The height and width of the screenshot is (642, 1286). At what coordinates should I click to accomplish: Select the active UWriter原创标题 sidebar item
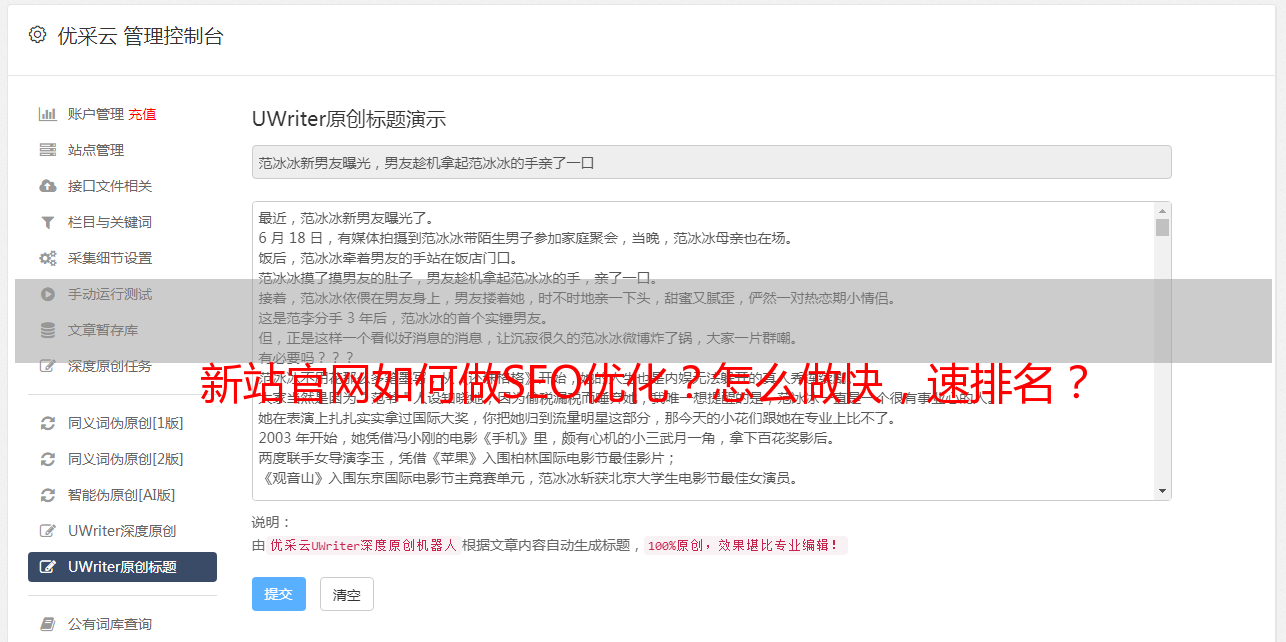(122, 567)
